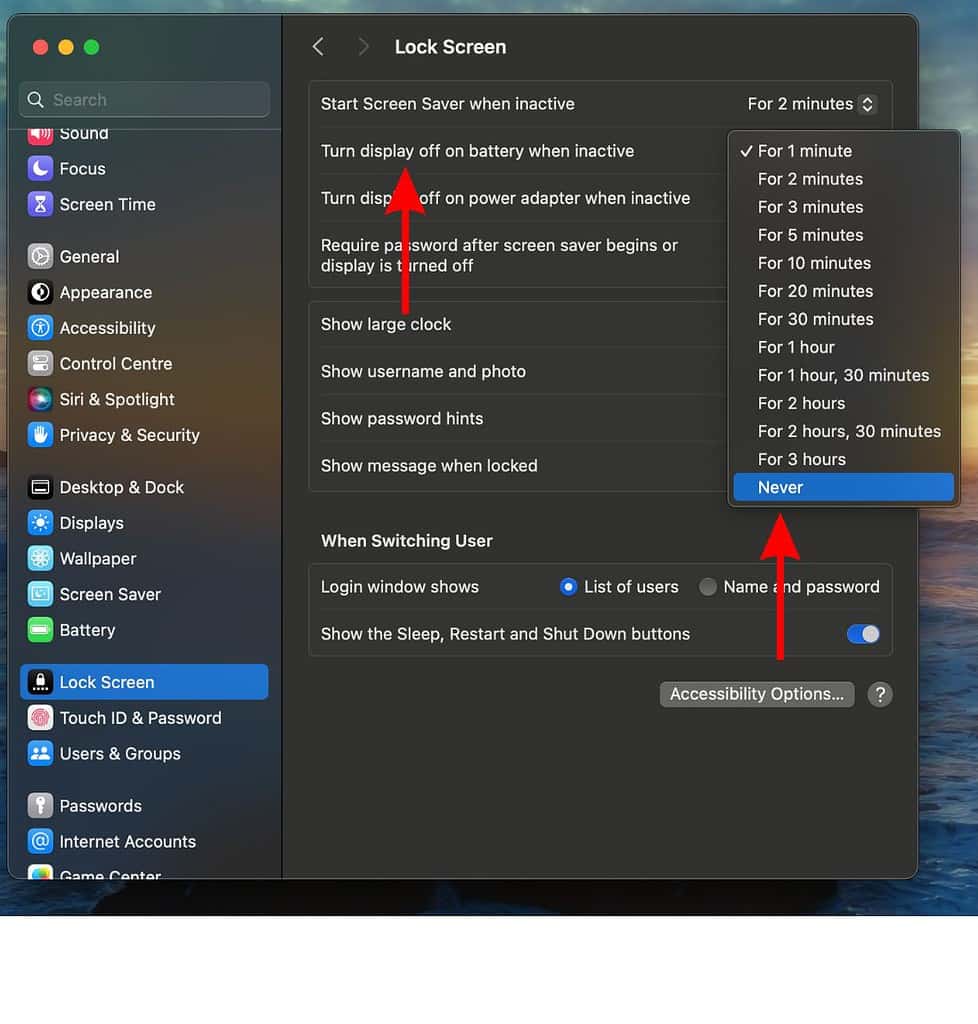Viewport: 978px width, 1024px height.
Task: Open the Control Centre settings icon
Action: pos(39,363)
